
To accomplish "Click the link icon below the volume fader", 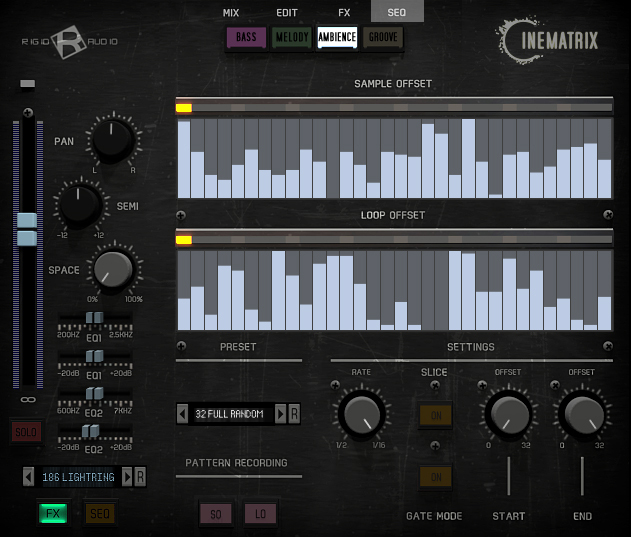I will pyautogui.click(x=27, y=400).
